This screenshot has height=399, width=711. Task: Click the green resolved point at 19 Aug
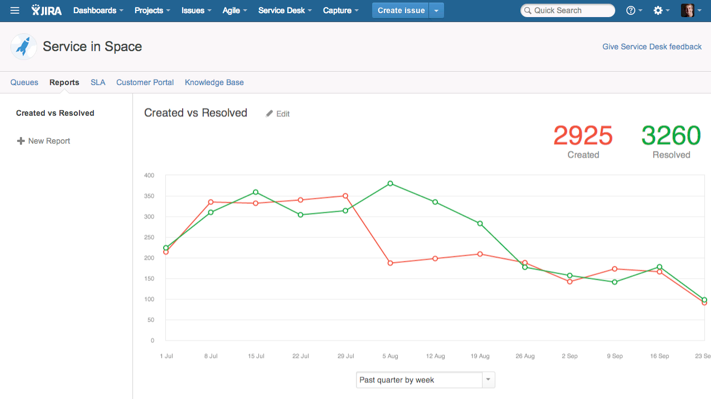(480, 224)
